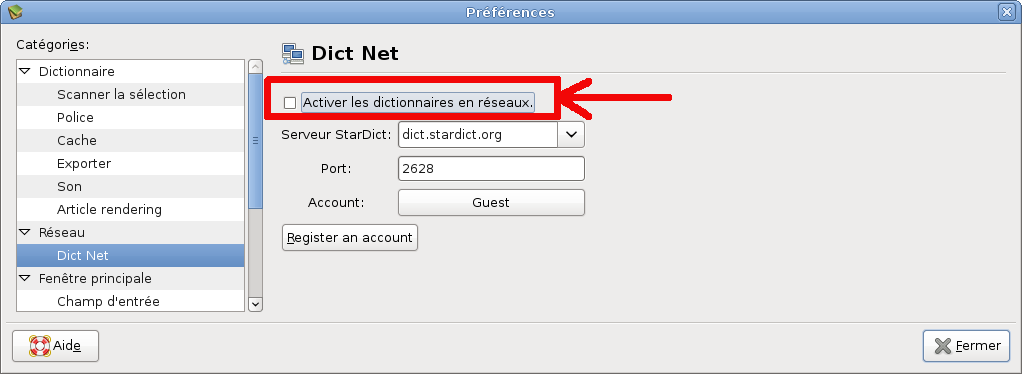Open the Serveur StarDict dropdown arrow
This screenshot has width=1022, height=374.
click(571, 135)
